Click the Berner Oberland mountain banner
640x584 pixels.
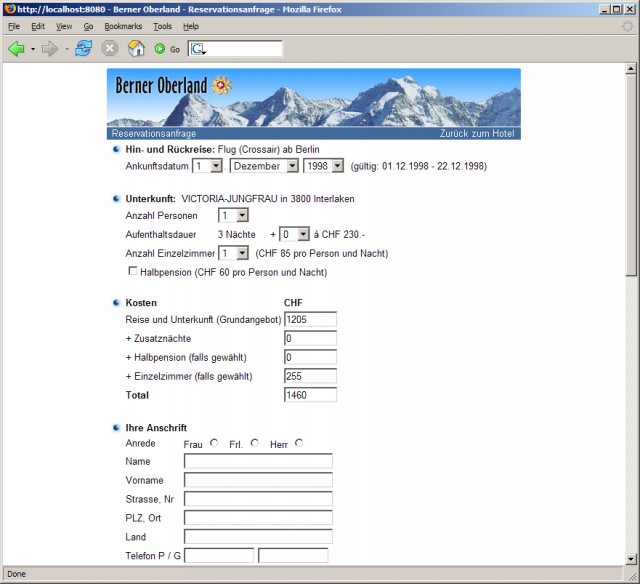tap(313, 98)
